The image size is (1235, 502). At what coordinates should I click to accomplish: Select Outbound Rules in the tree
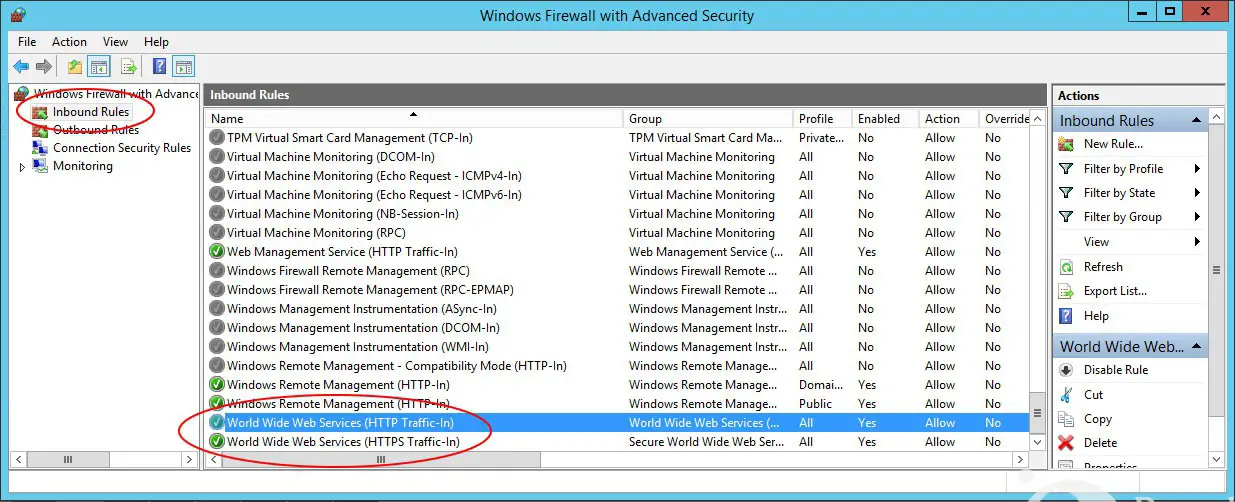tap(95, 130)
